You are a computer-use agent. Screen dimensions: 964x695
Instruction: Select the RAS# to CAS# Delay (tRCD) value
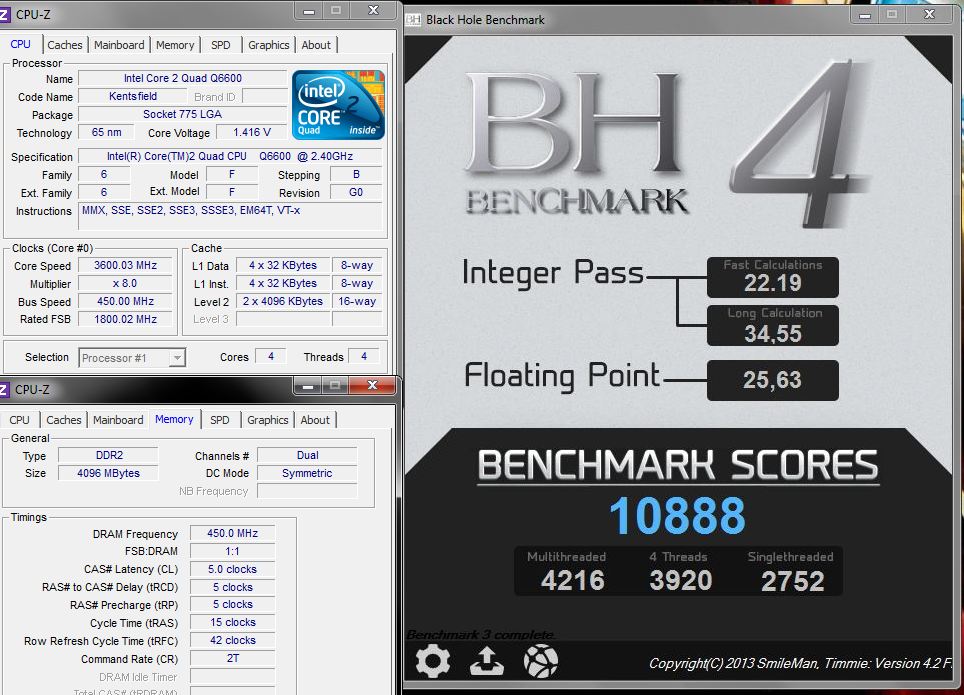(x=232, y=587)
